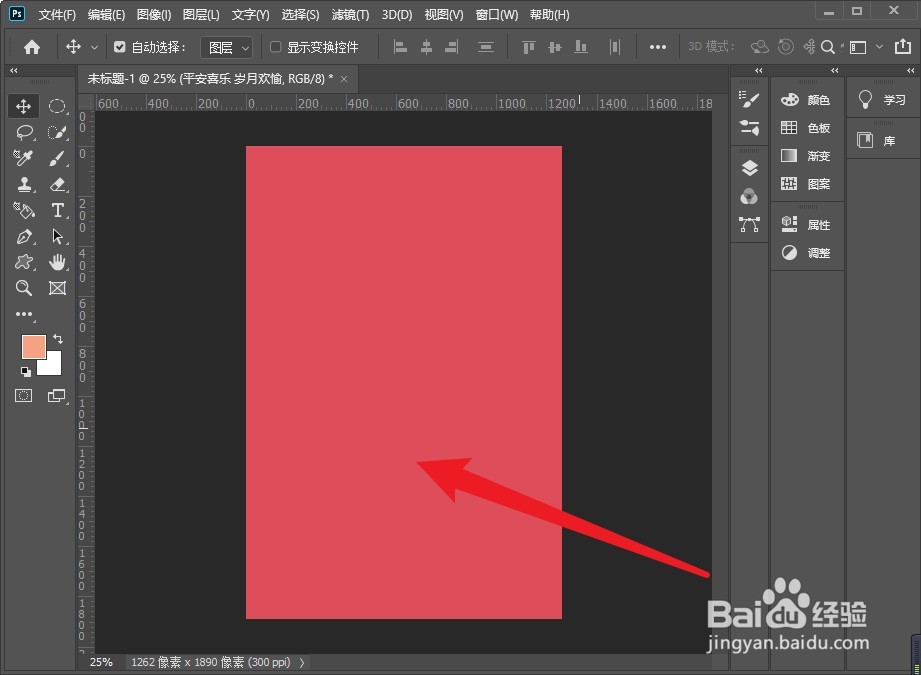This screenshot has height=675, width=921.
Task: Select the Hand tool
Action: 57,262
